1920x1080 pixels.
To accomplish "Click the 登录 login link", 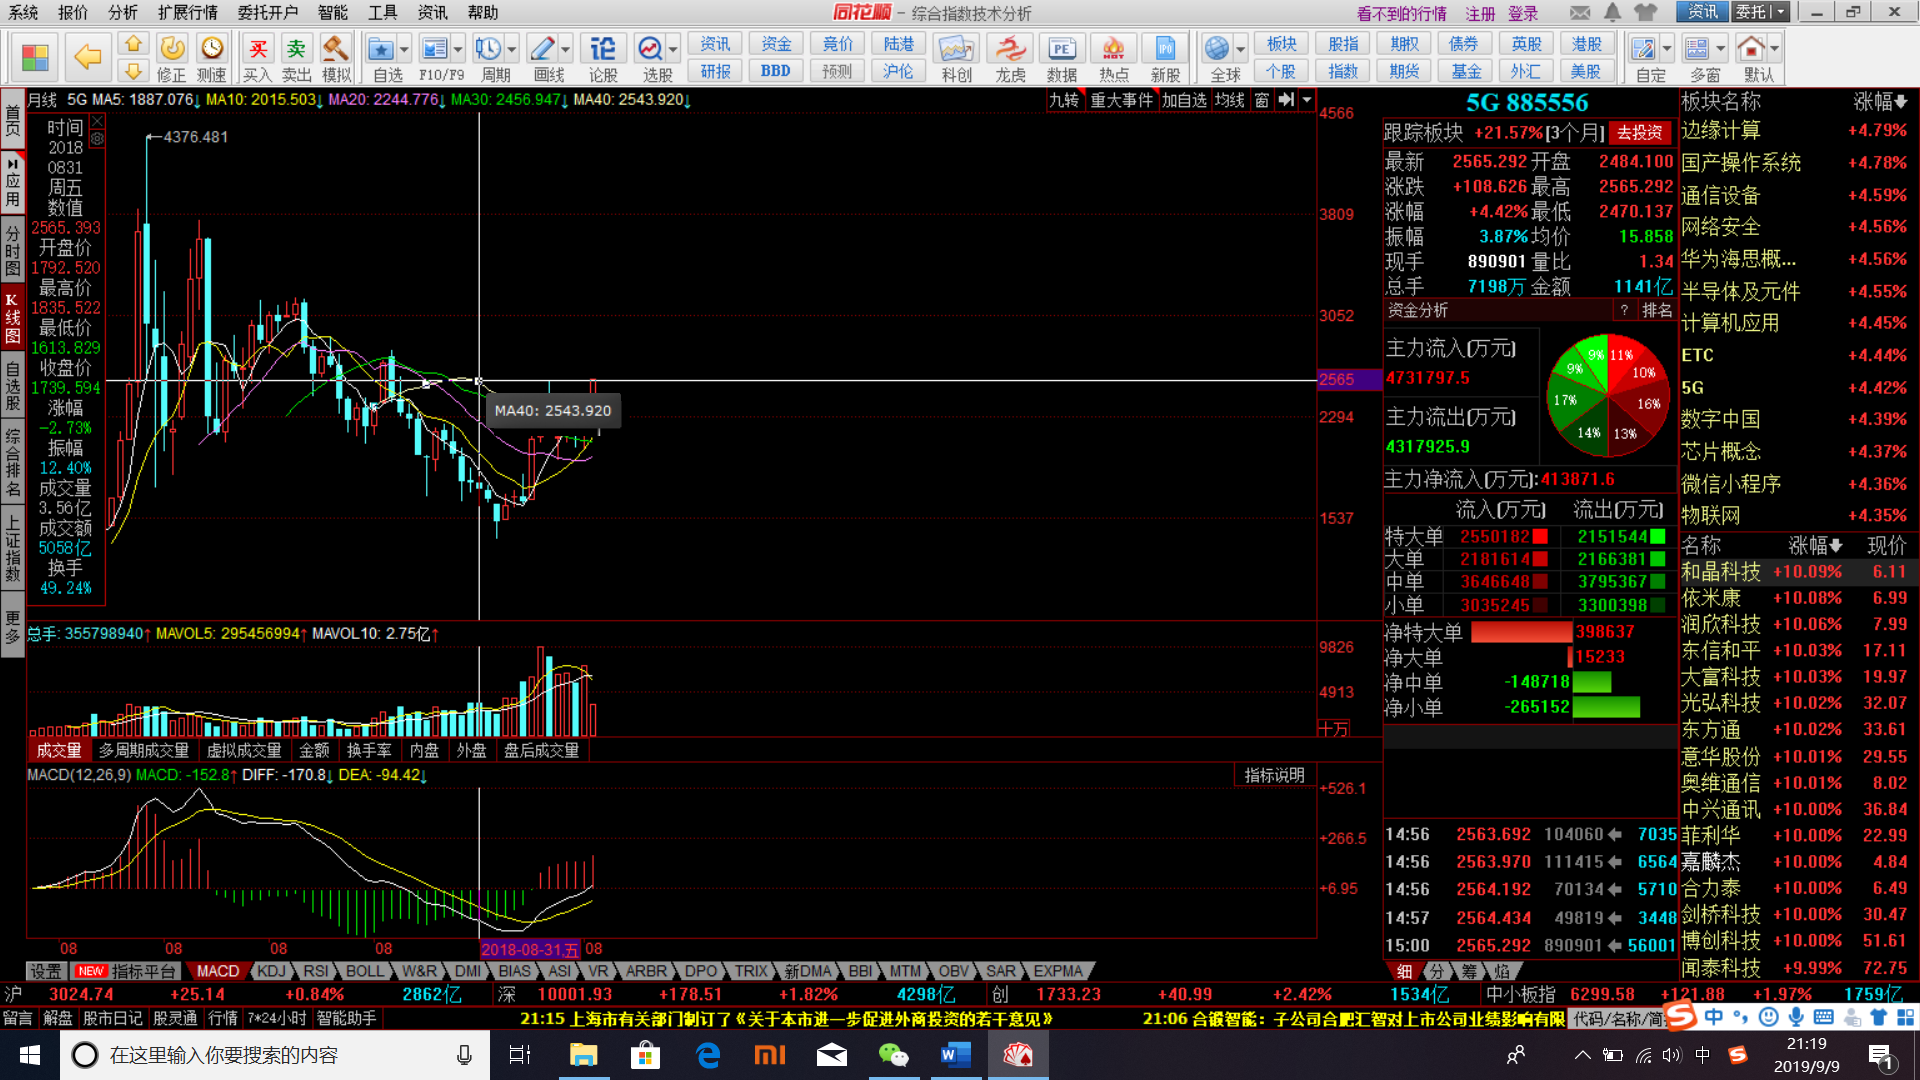I will pos(1523,13).
